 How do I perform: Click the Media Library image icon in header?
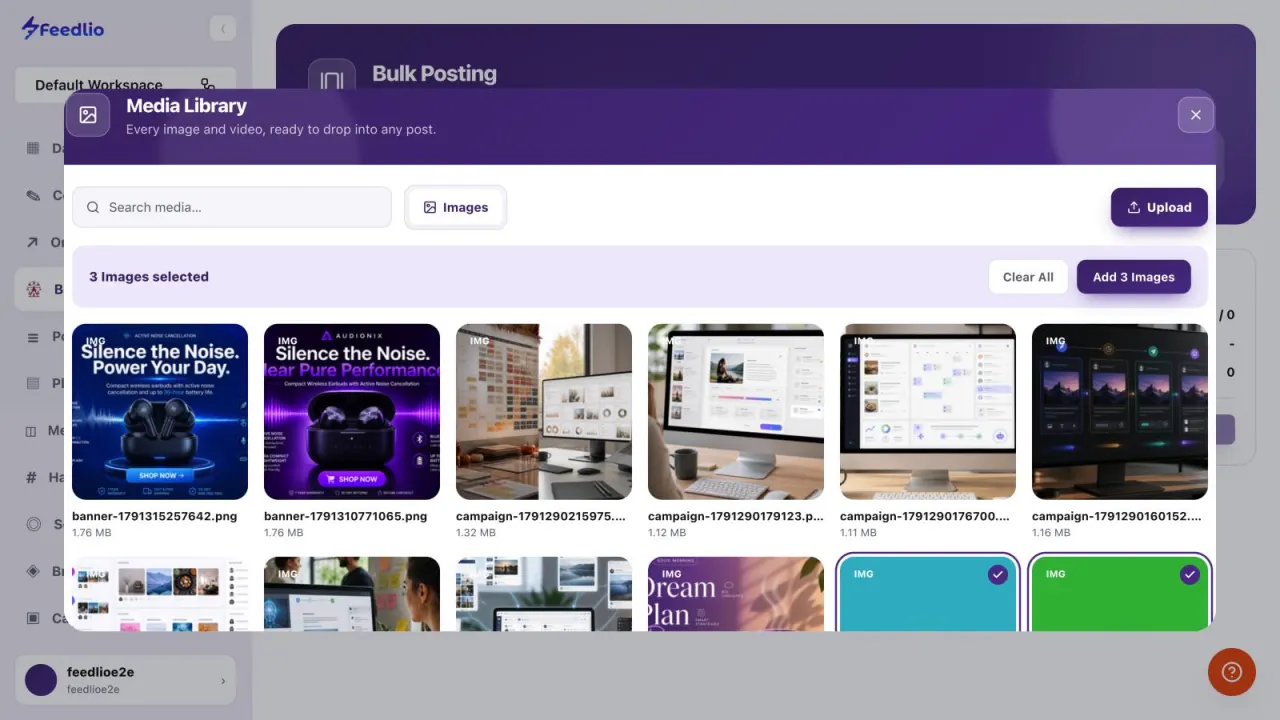[x=88, y=115]
